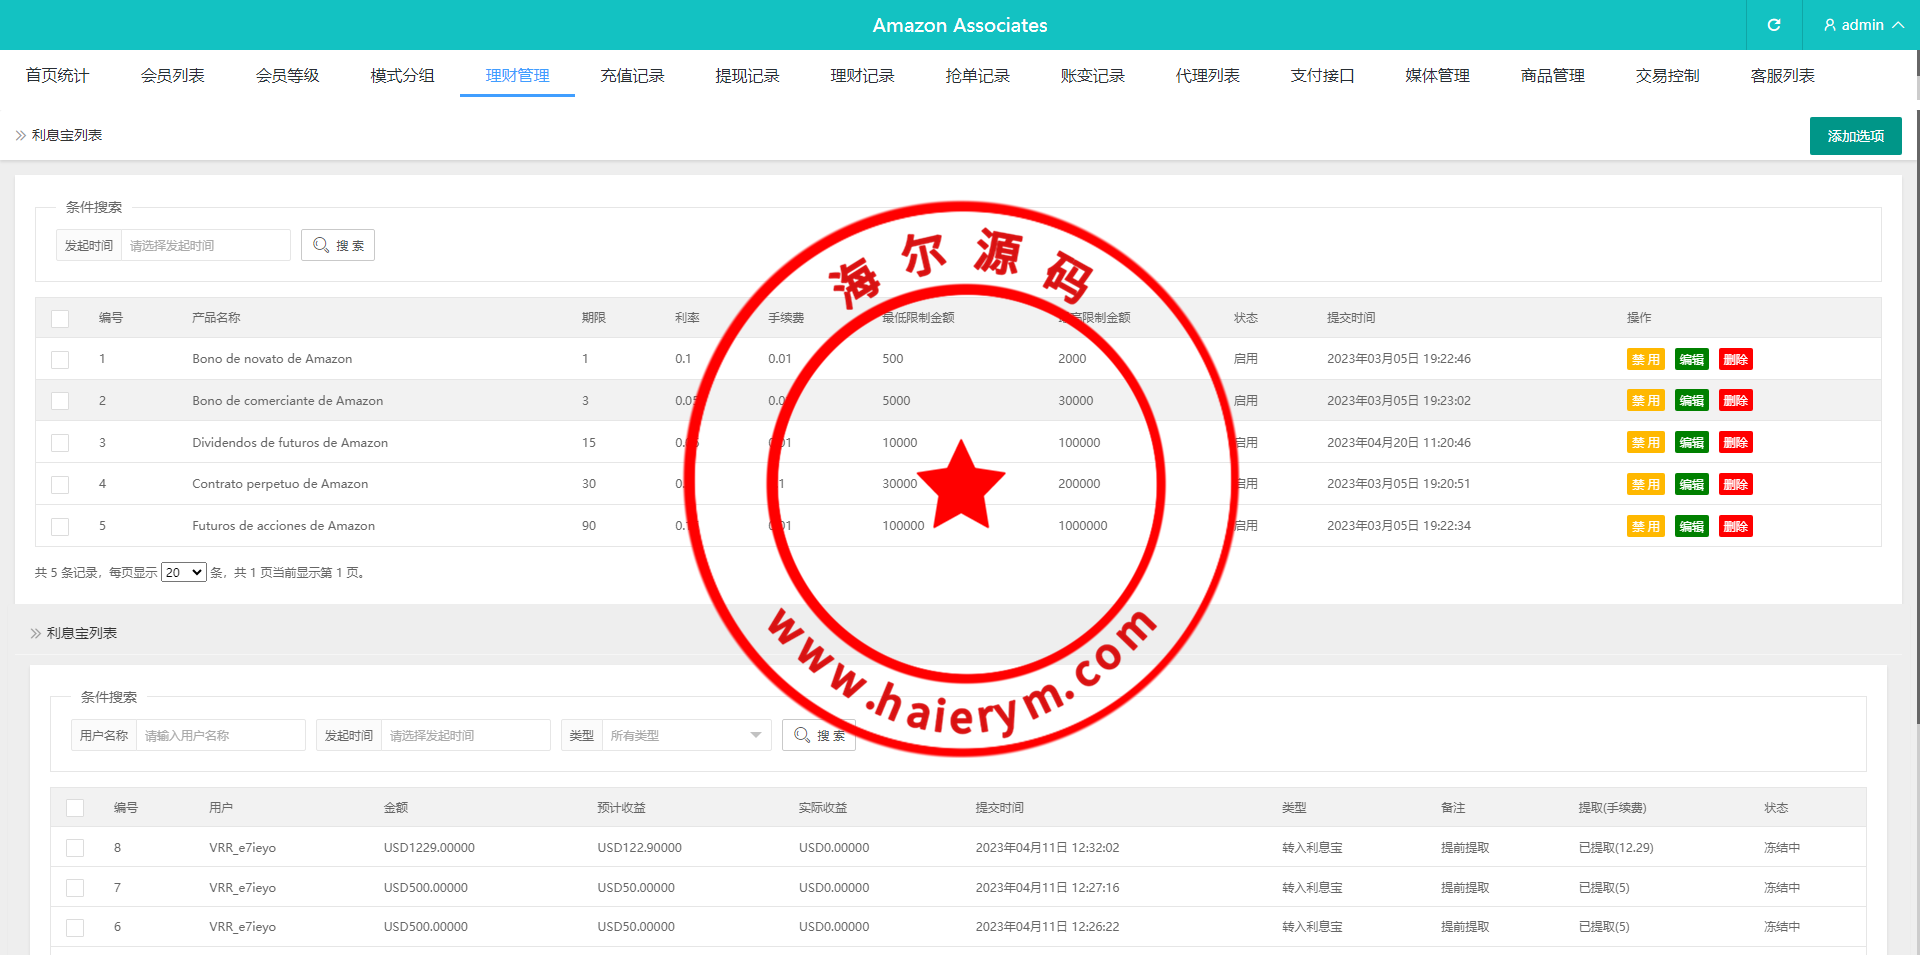Disable Bono de novato de Amazon (禁用)

pos(1645,359)
